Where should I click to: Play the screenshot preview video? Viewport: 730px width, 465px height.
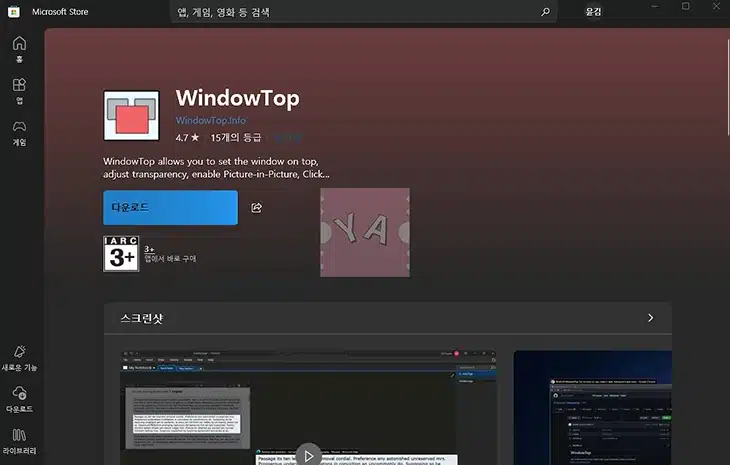308,456
